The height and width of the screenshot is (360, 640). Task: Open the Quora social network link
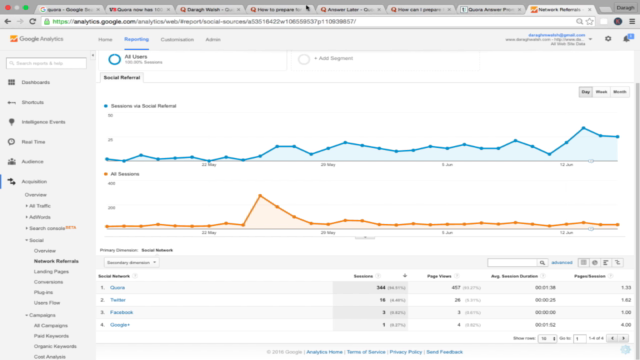pos(118,288)
